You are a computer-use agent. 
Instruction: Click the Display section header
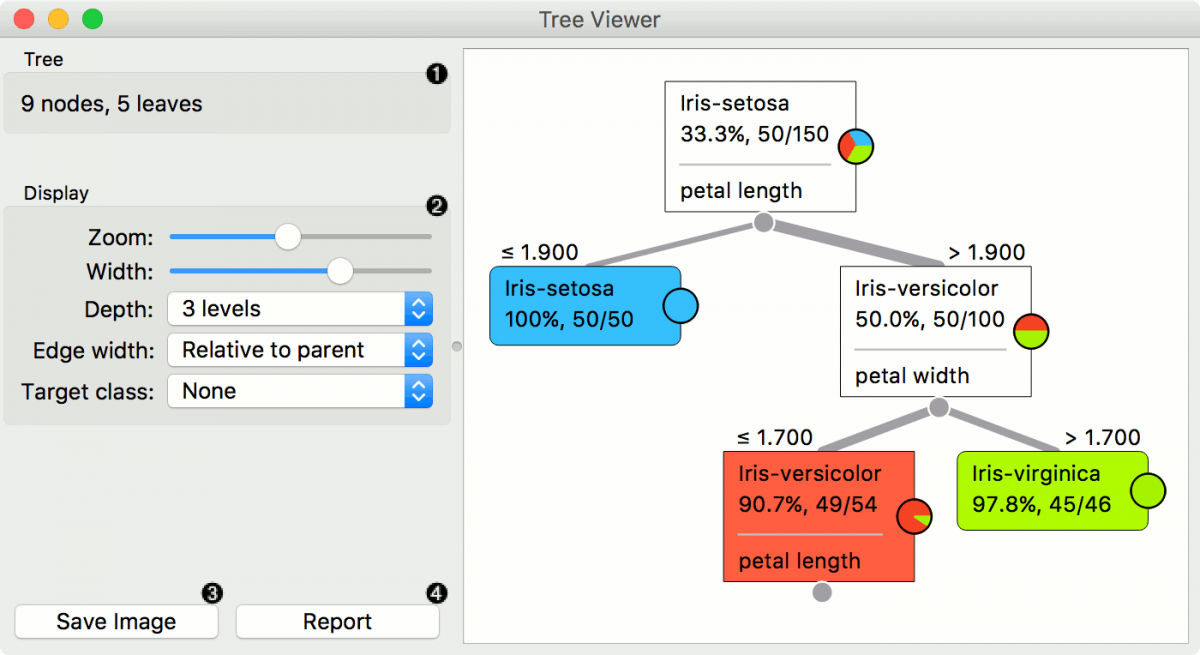coord(56,193)
